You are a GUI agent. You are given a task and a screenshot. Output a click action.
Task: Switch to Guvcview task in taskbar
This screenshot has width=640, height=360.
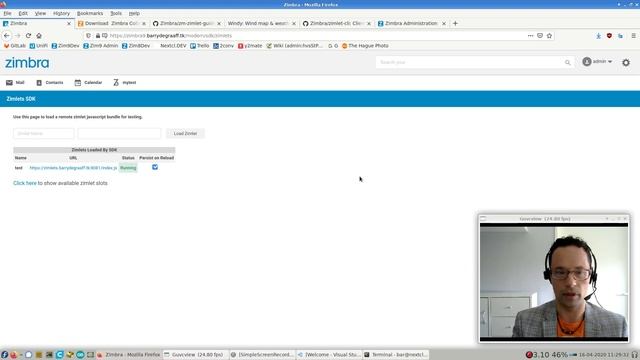[195, 355]
